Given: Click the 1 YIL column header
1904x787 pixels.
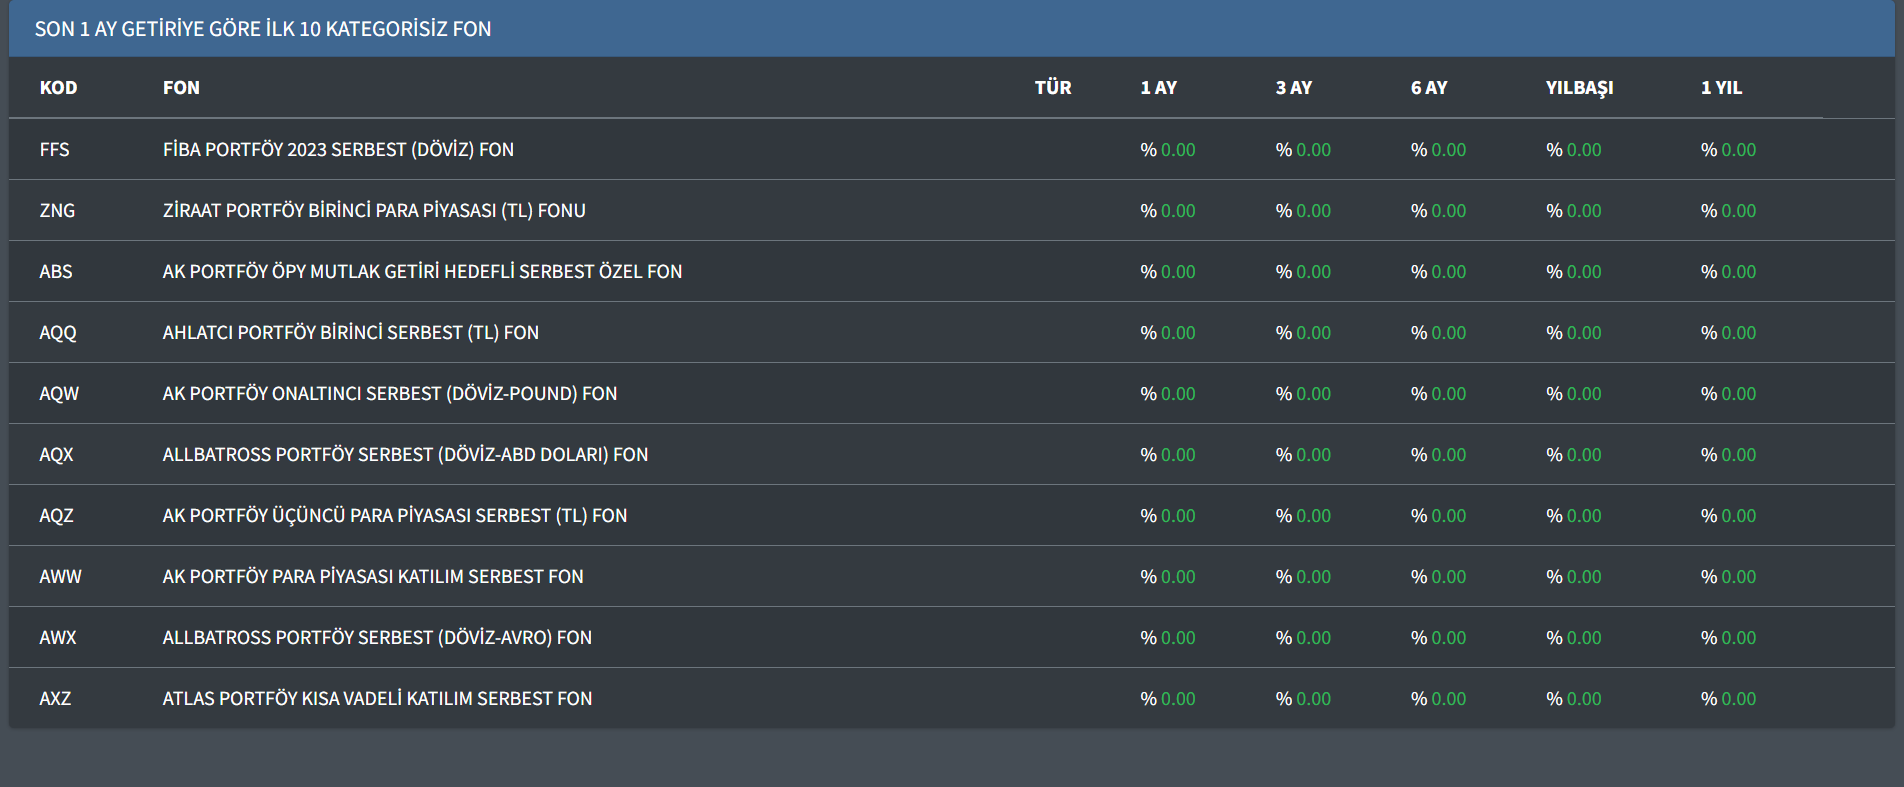Looking at the screenshot, I should tap(1721, 88).
